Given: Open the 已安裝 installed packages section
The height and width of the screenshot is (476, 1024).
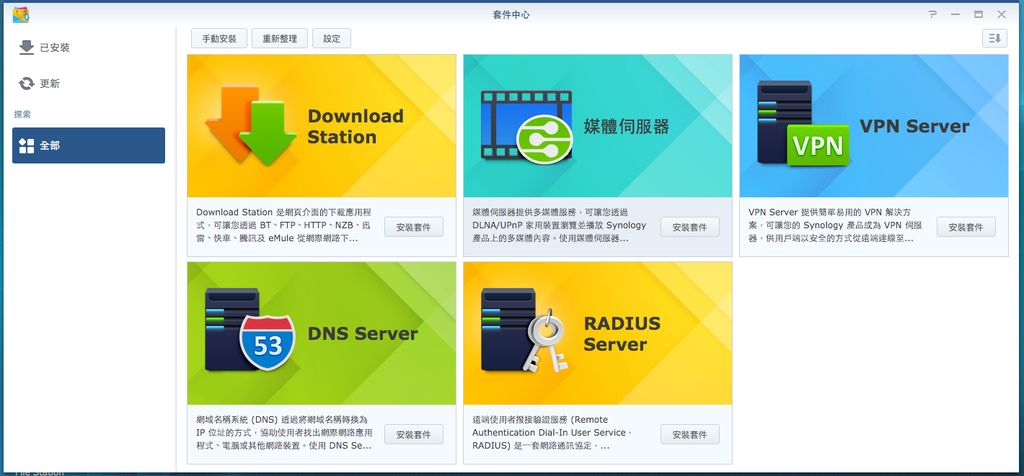Looking at the screenshot, I should coord(88,48).
